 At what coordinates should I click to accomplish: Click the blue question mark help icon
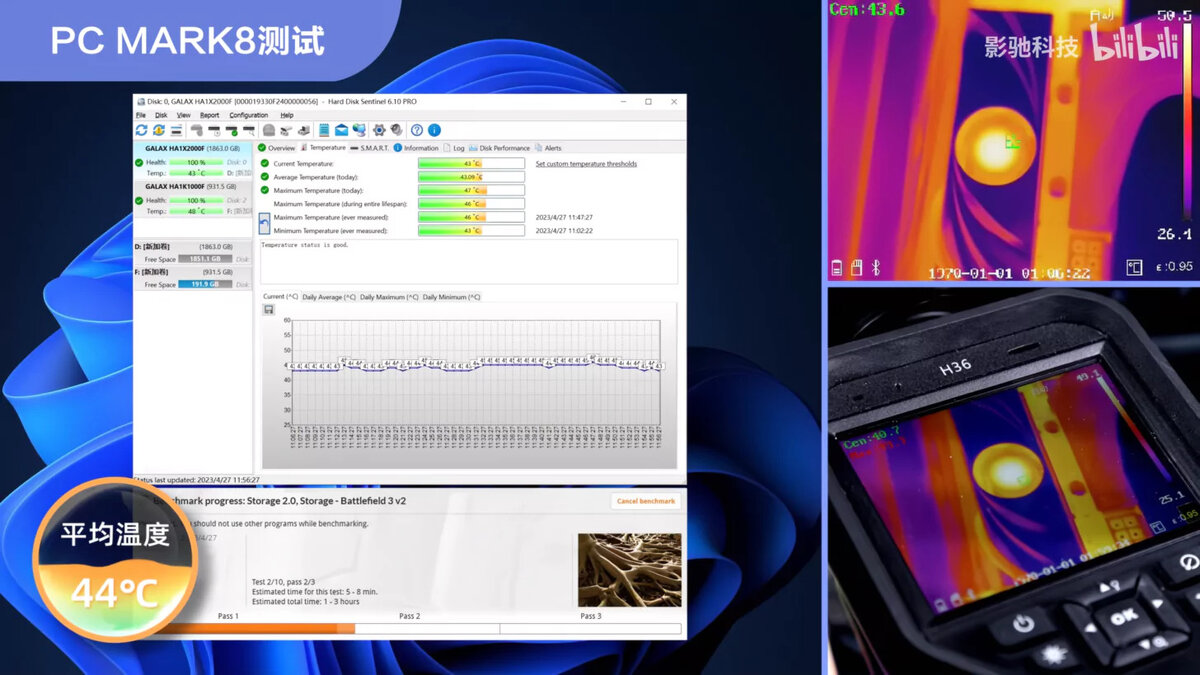pos(417,130)
